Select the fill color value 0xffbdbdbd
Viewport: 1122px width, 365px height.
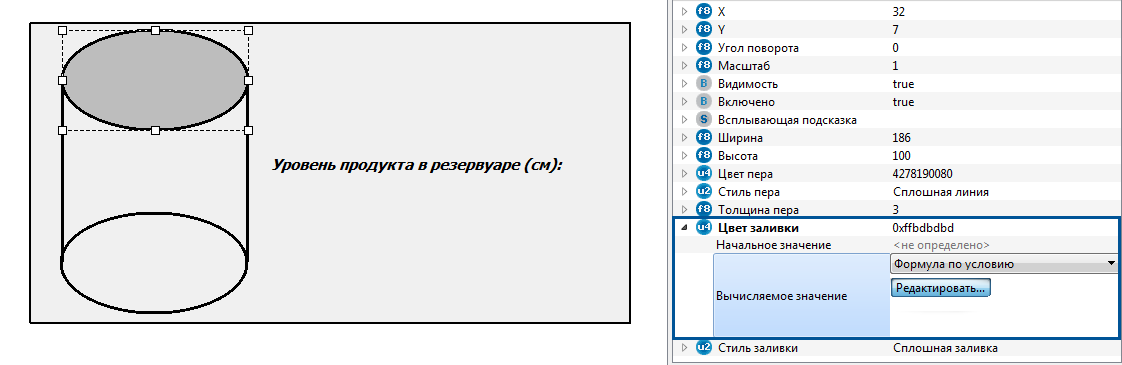[x=924, y=228]
